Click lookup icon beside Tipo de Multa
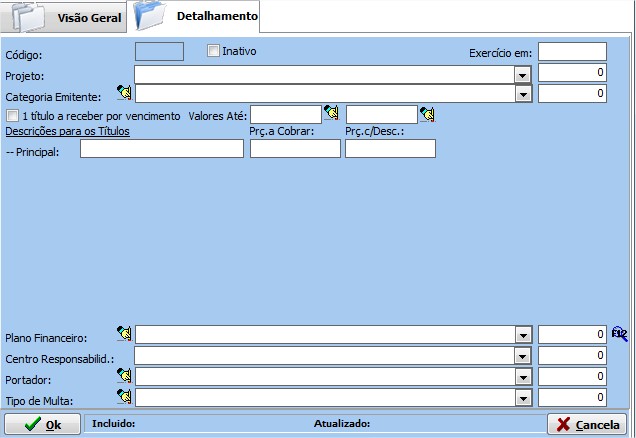 [124, 397]
